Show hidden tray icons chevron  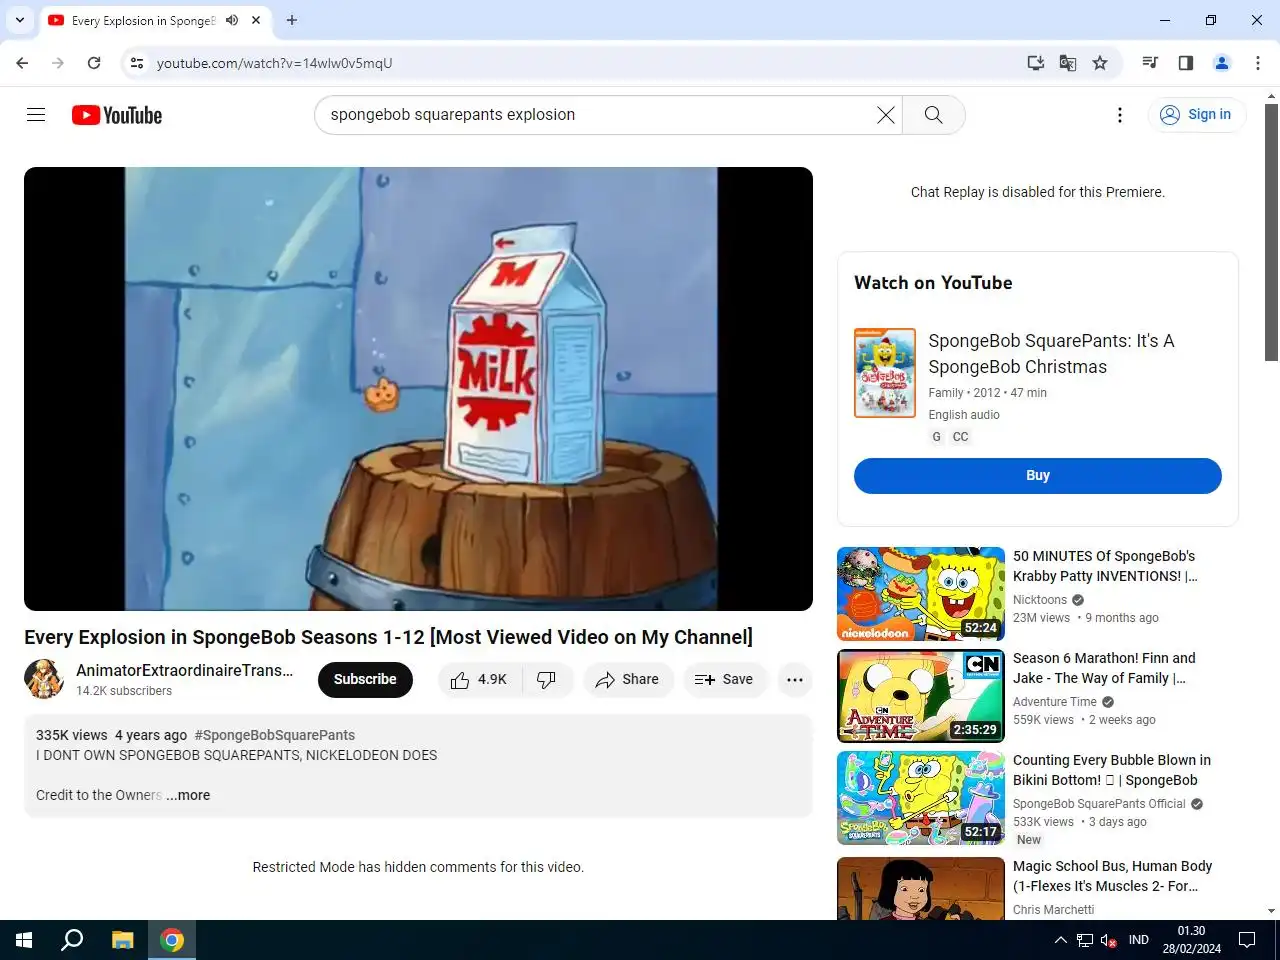pos(1061,940)
